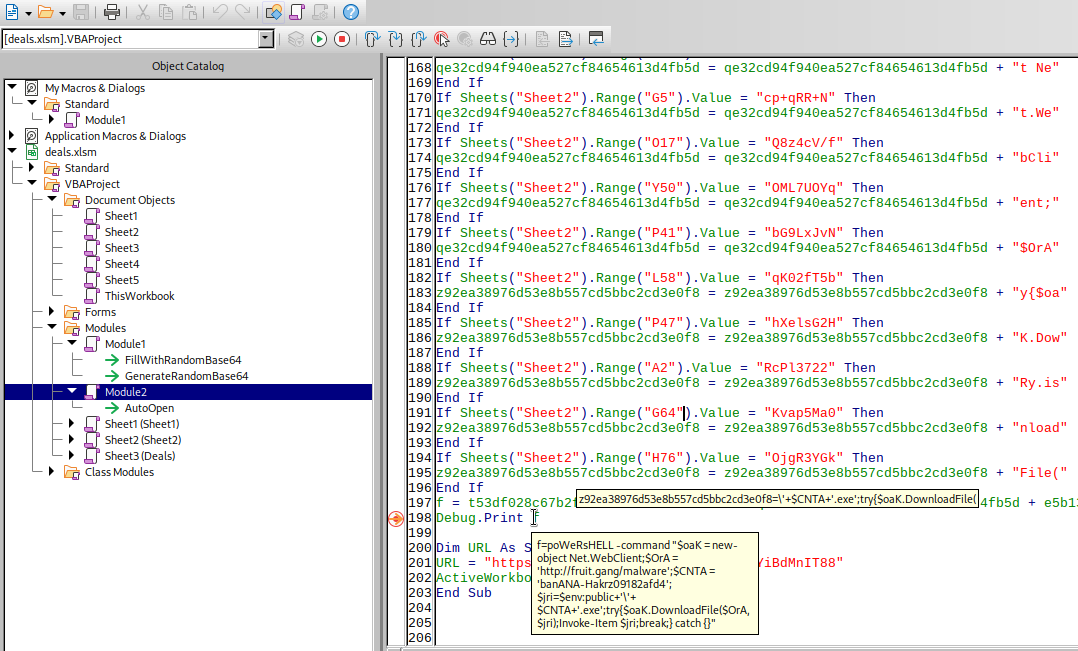1078x651 pixels.
Task: Select the highlighted Module2 row
Action: tap(188, 392)
